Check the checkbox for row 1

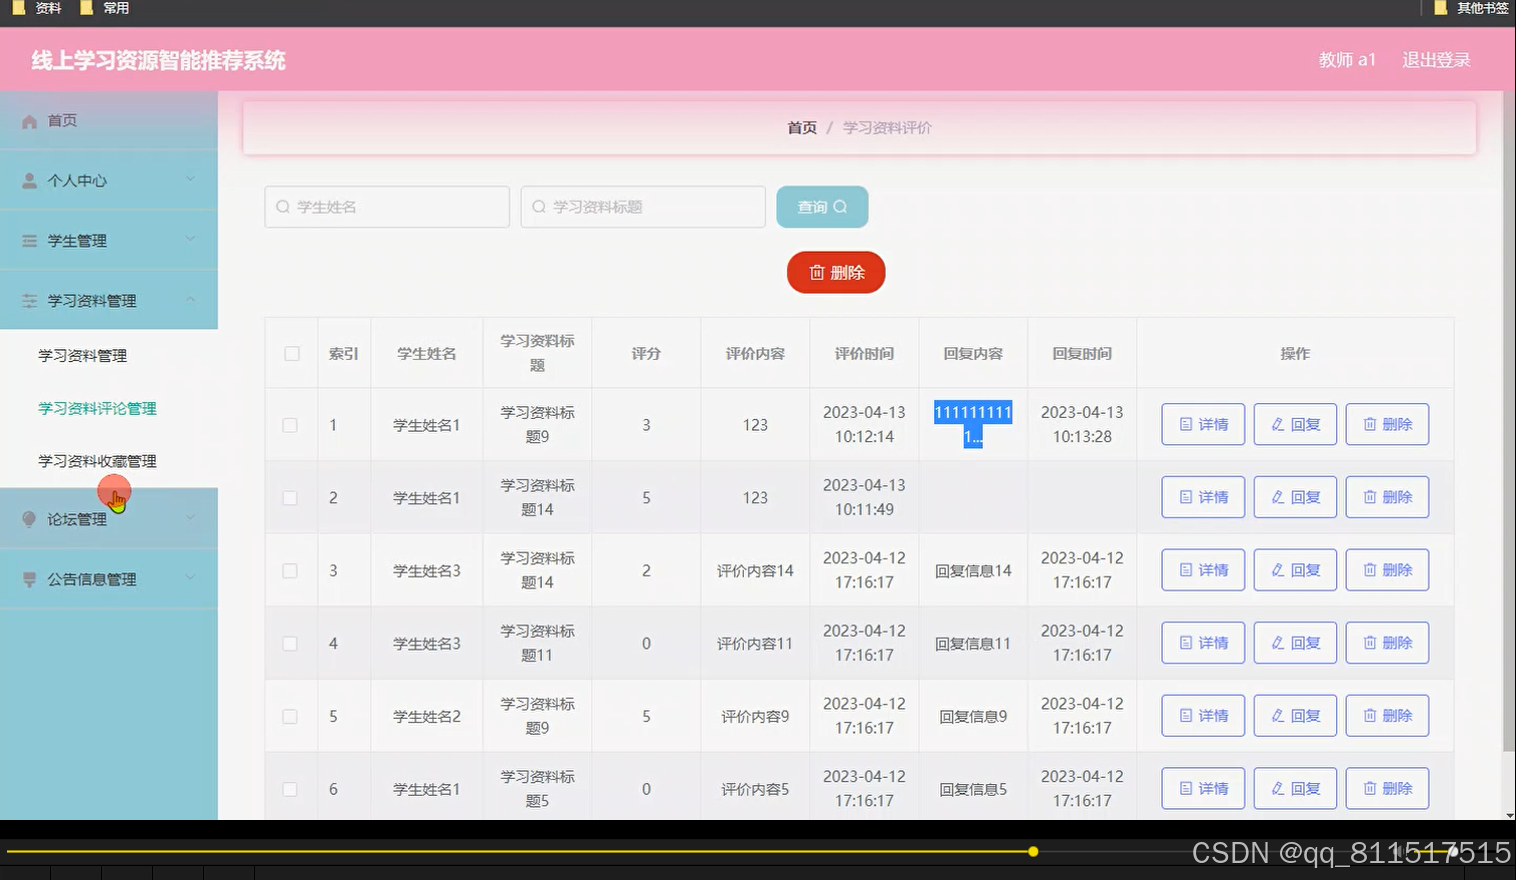point(290,425)
